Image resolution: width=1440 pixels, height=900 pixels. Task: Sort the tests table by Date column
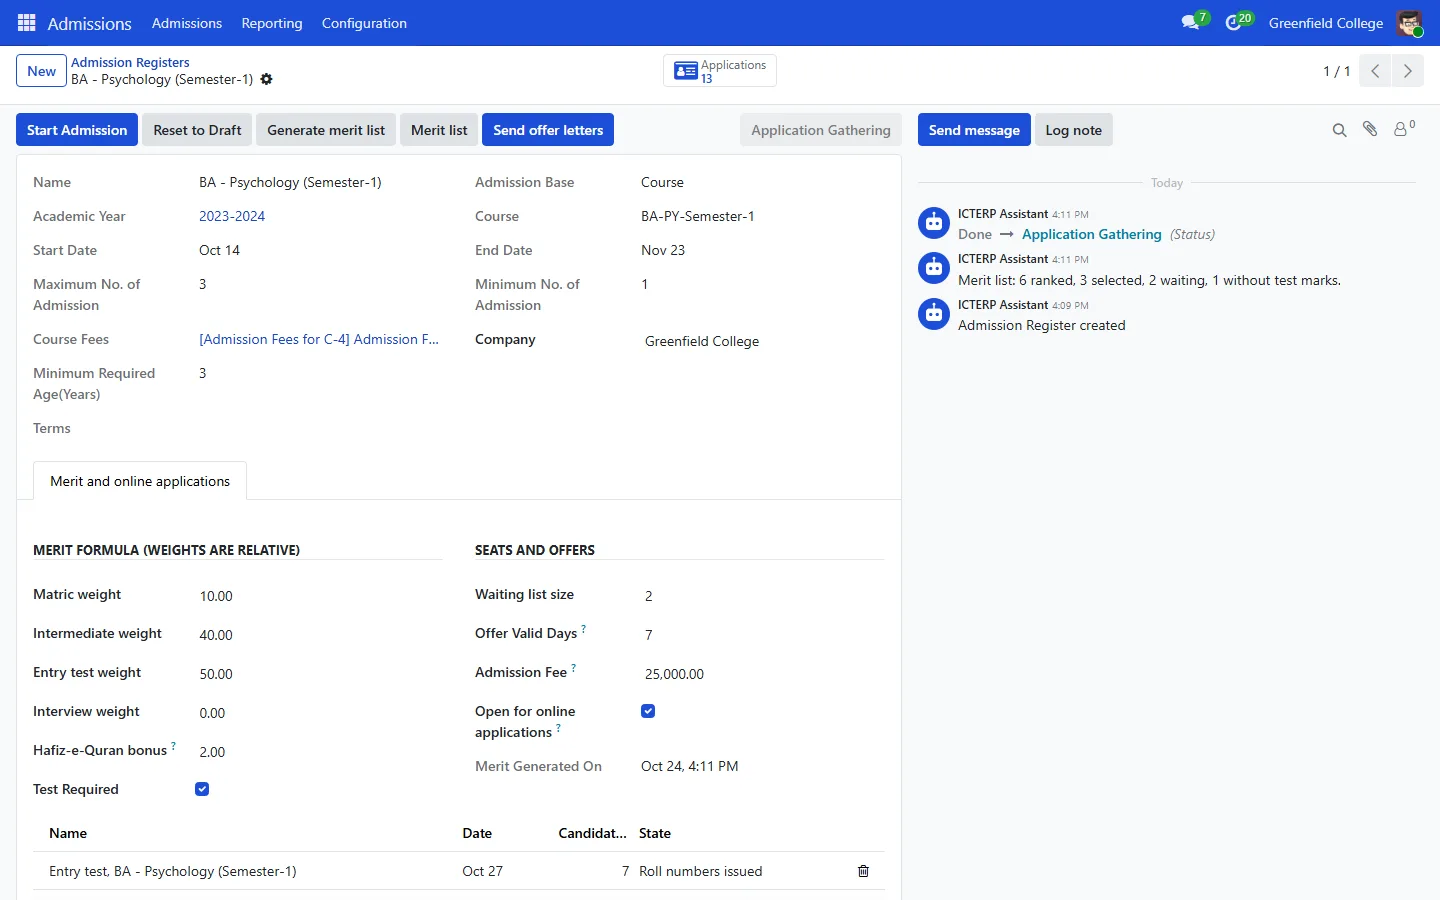(477, 833)
